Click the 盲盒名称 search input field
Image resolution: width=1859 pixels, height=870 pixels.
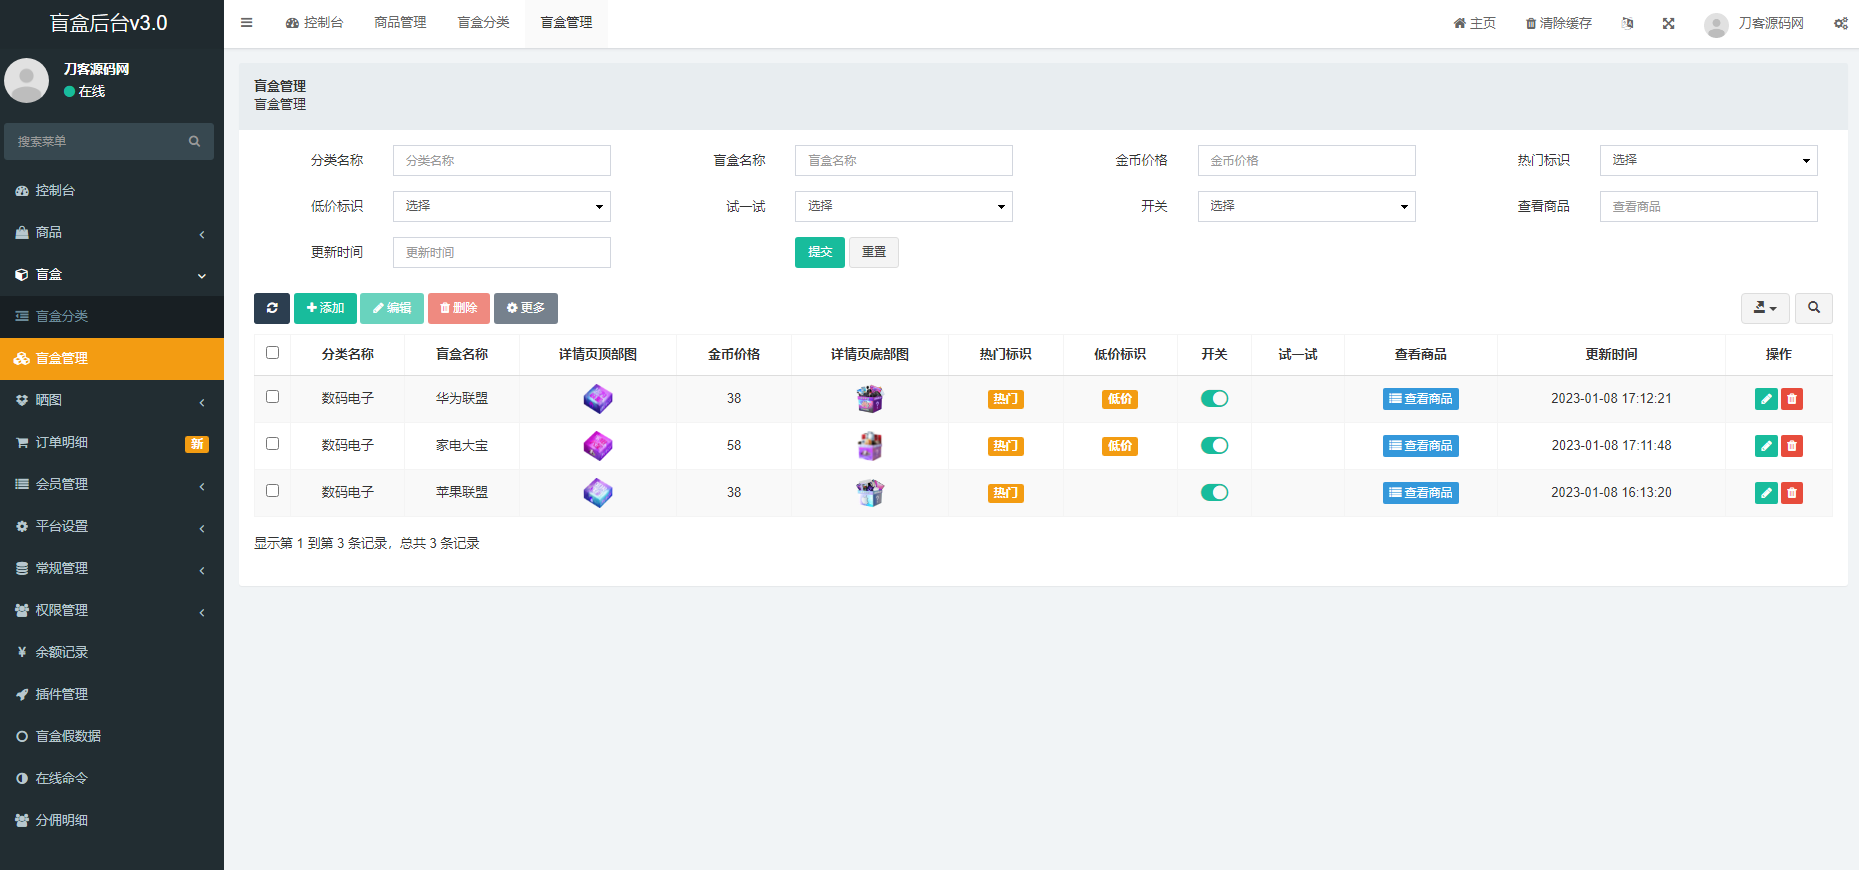[903, 160]
